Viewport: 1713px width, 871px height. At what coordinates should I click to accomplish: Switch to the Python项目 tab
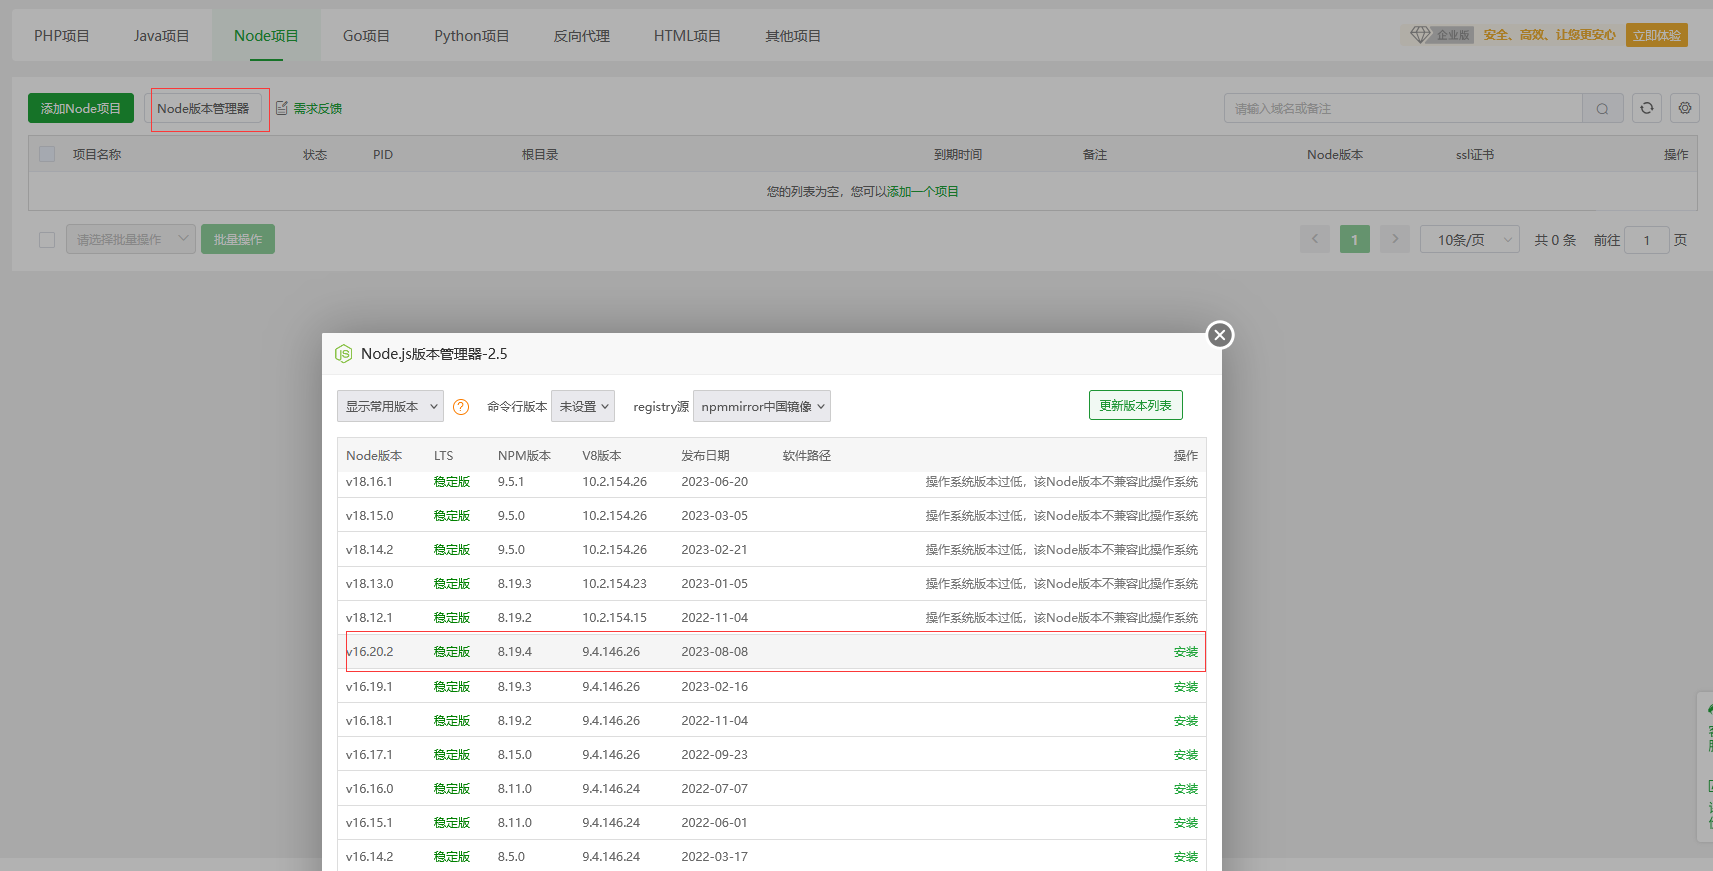(x=471, y=36)
